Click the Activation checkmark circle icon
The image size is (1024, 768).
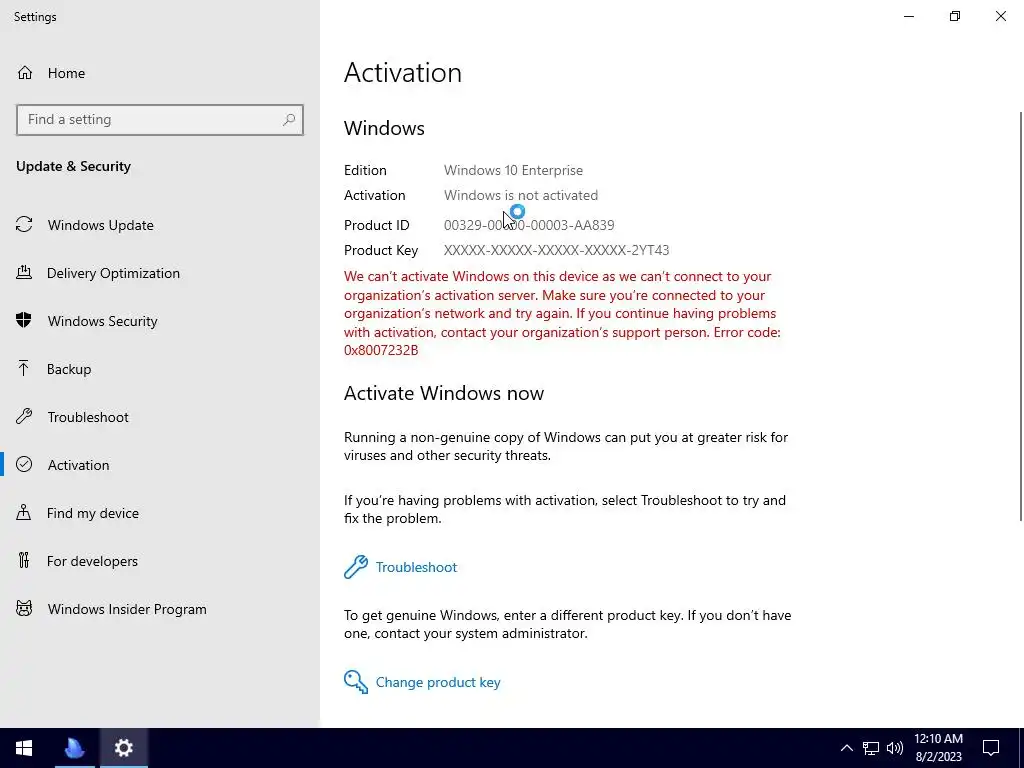[24, 464]
